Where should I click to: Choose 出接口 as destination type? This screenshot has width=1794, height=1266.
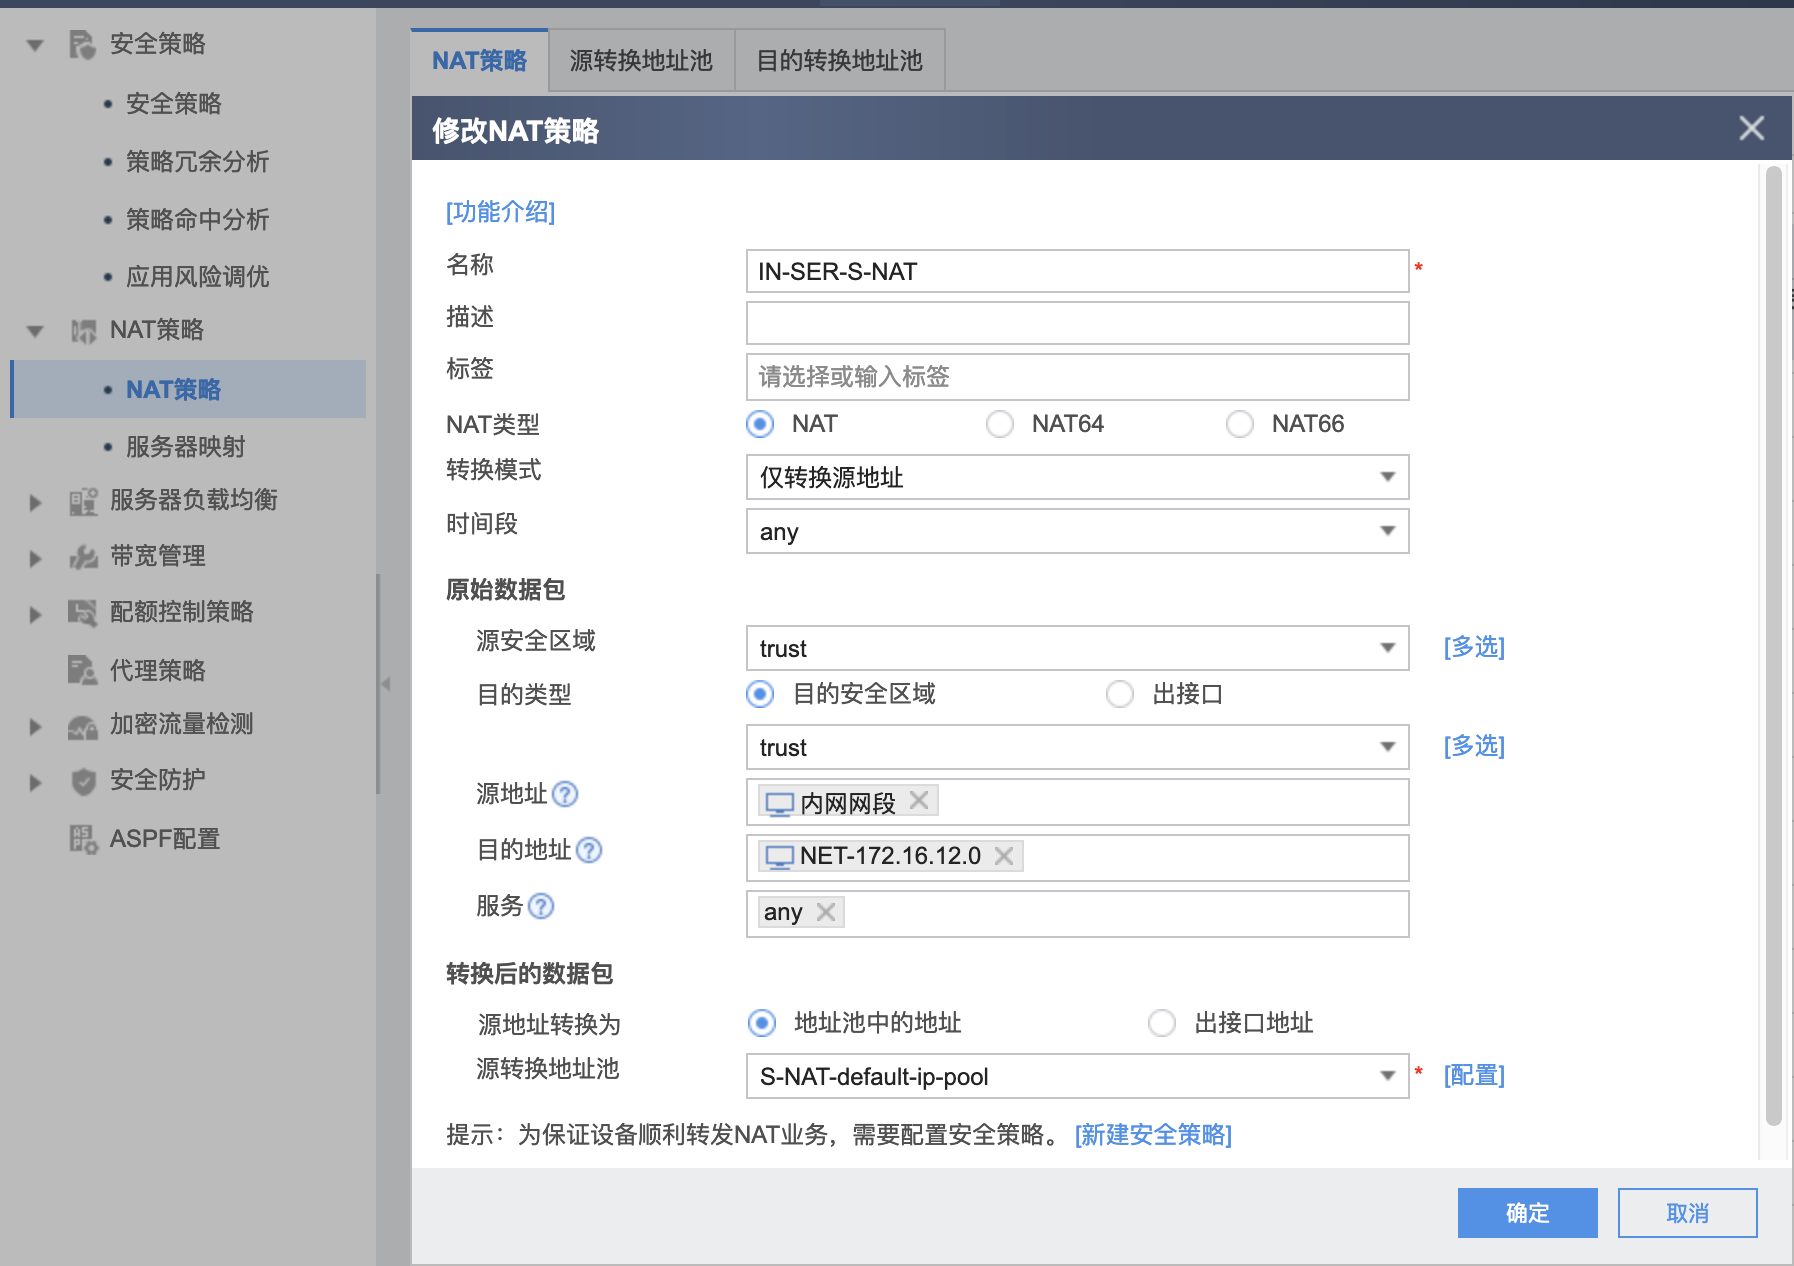point(1120,694)
